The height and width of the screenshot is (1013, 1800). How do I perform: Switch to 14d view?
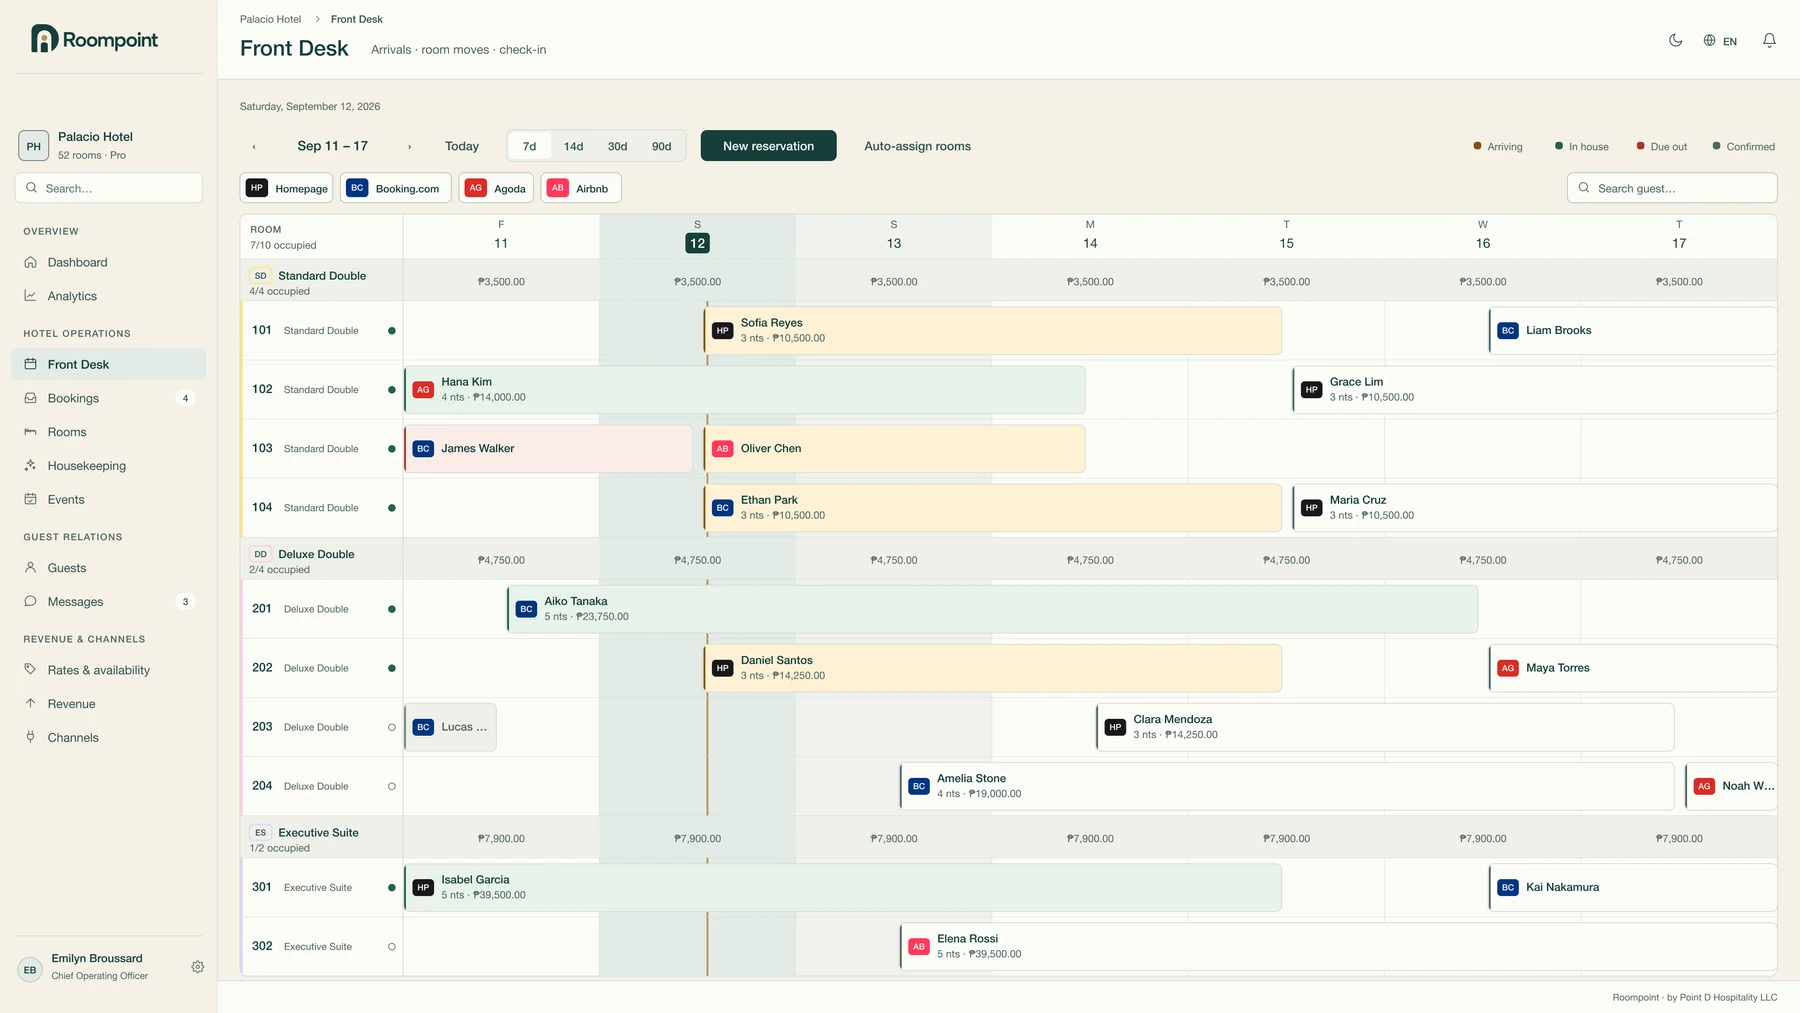coord(573,146)
